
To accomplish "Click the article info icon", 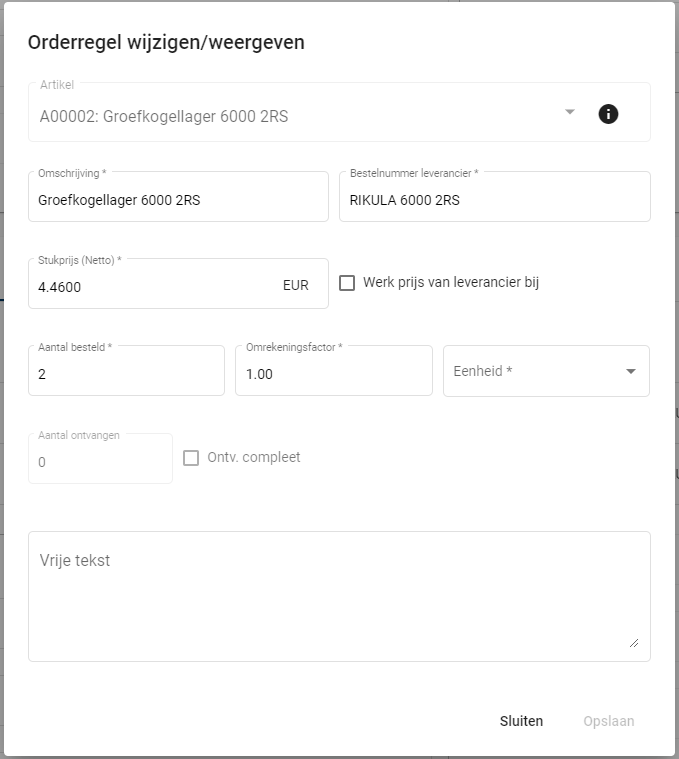I will coord(608,114).
